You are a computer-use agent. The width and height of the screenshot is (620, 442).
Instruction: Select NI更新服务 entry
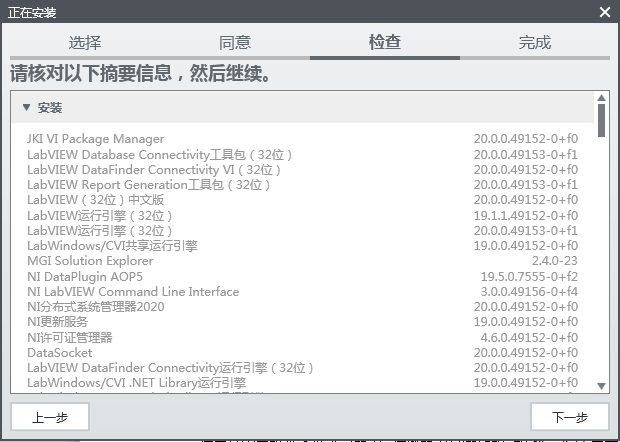[x=302, y=321]
